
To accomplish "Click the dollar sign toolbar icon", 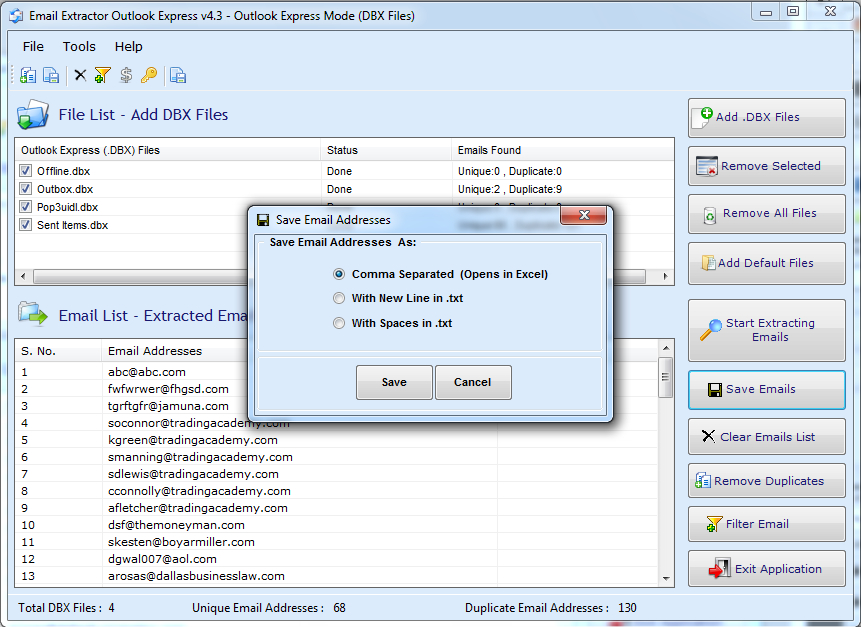I will pyautogui.click(x=126, y=75).
